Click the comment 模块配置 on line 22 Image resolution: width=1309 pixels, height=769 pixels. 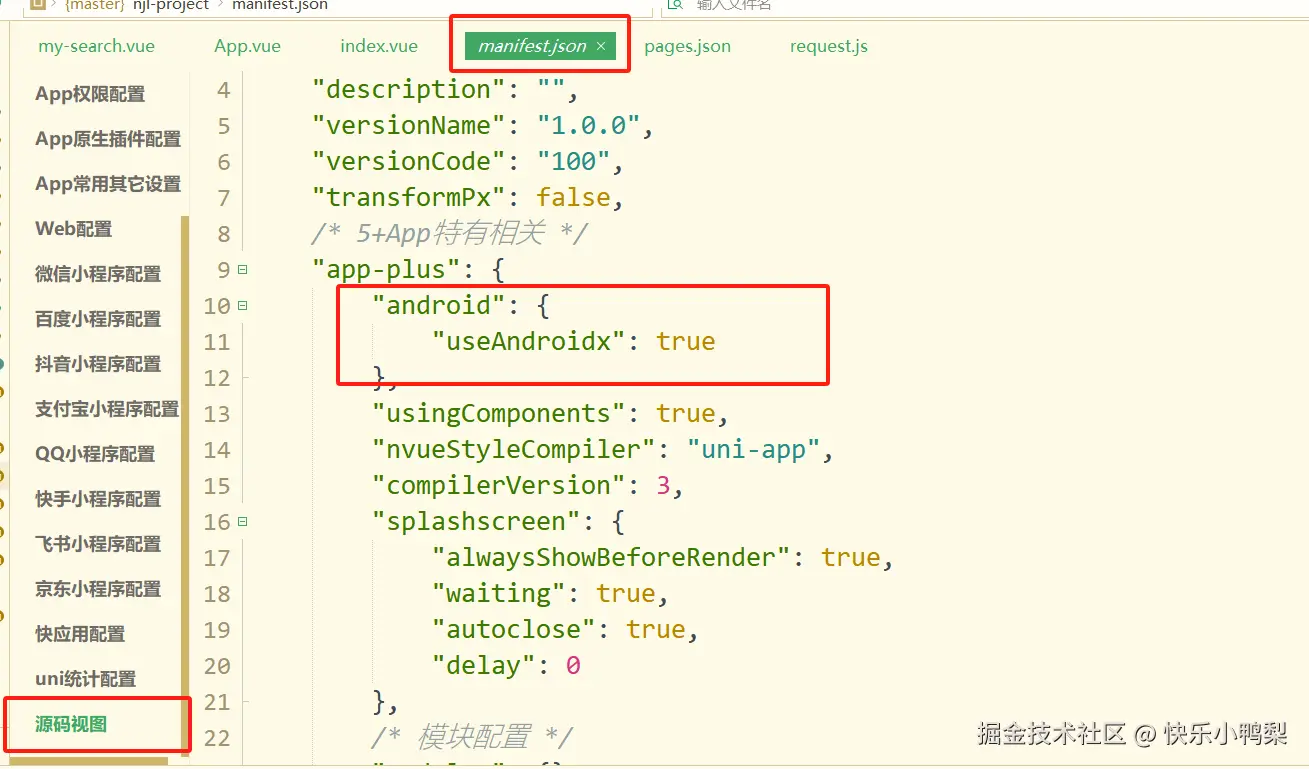(x=473, y=738)
